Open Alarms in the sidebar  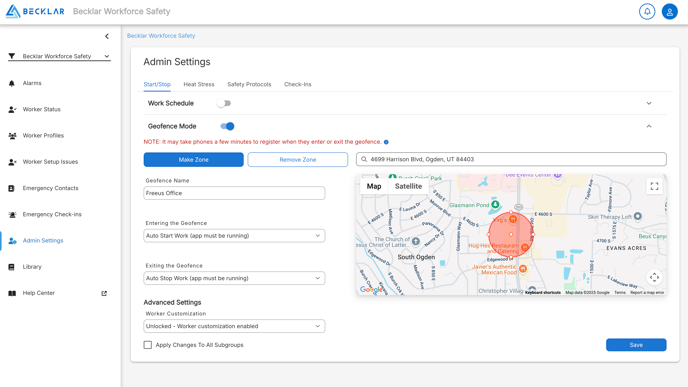click(x=32, y=83)
